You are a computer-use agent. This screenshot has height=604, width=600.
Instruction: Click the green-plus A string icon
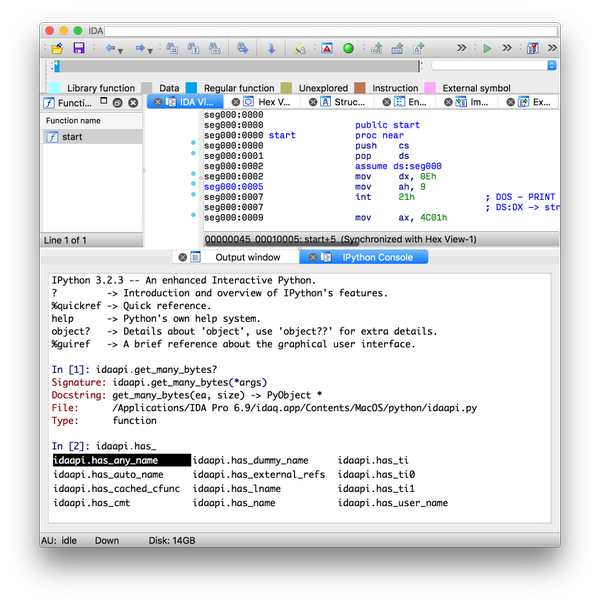(418, 48)
